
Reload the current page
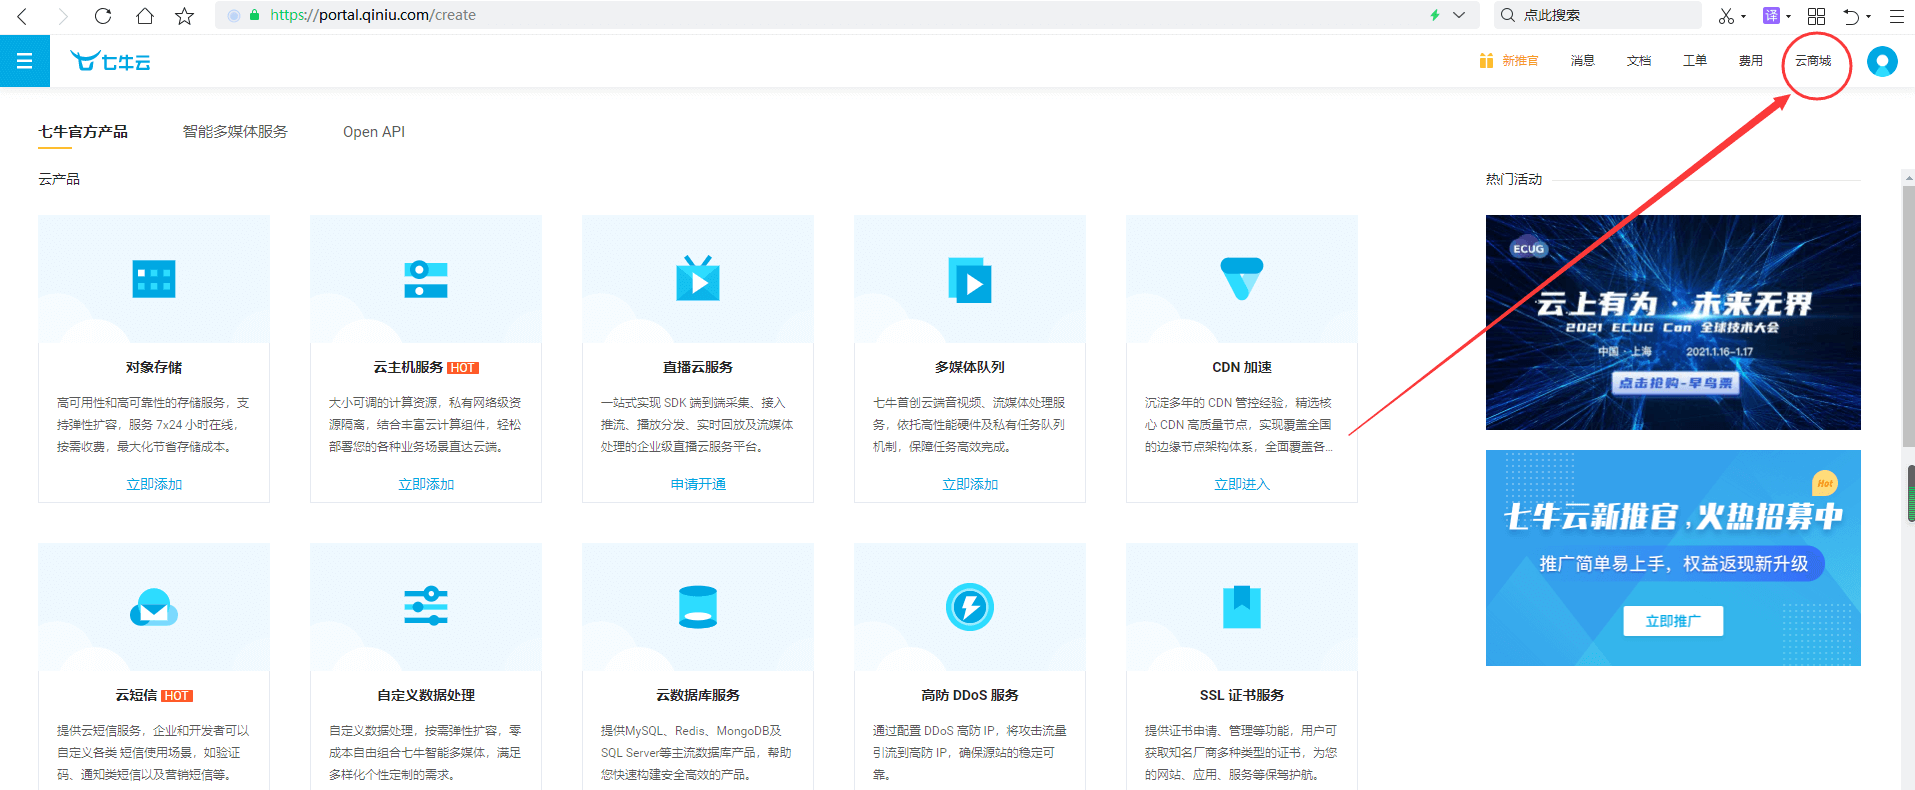pyautogui.click(x=103, y=15)
